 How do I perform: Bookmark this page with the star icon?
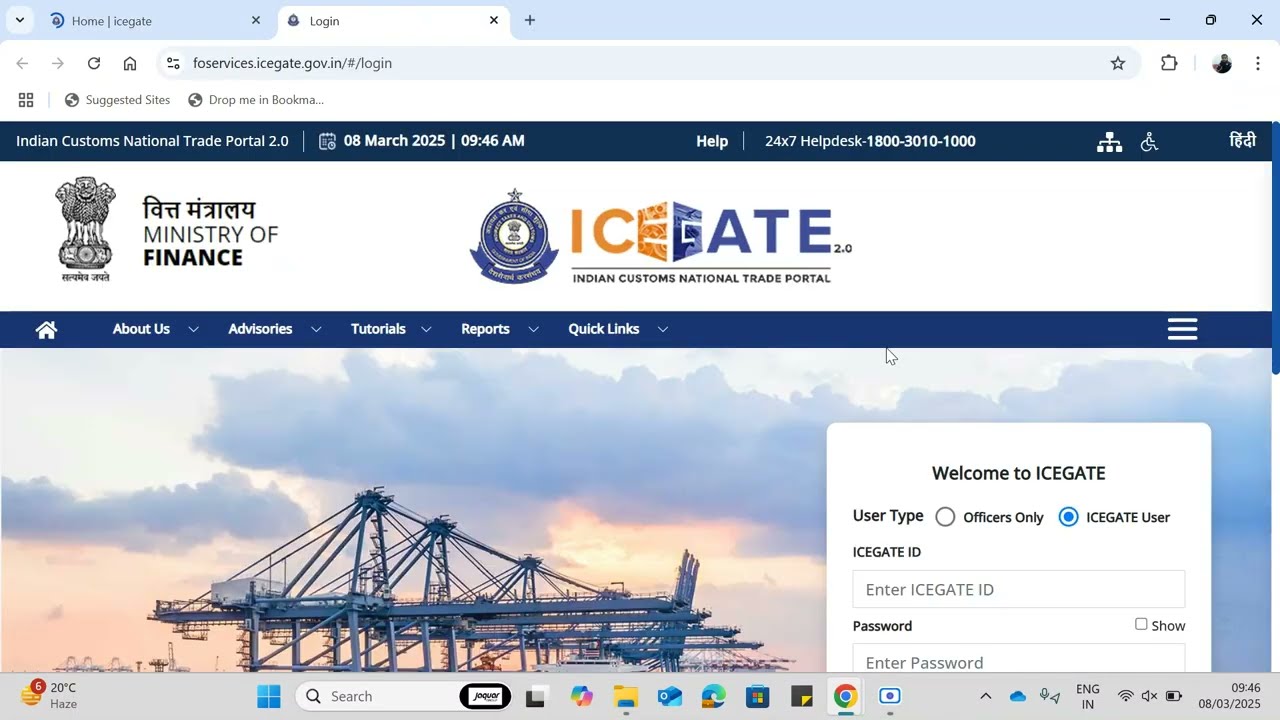click(x=1118, y=63)
